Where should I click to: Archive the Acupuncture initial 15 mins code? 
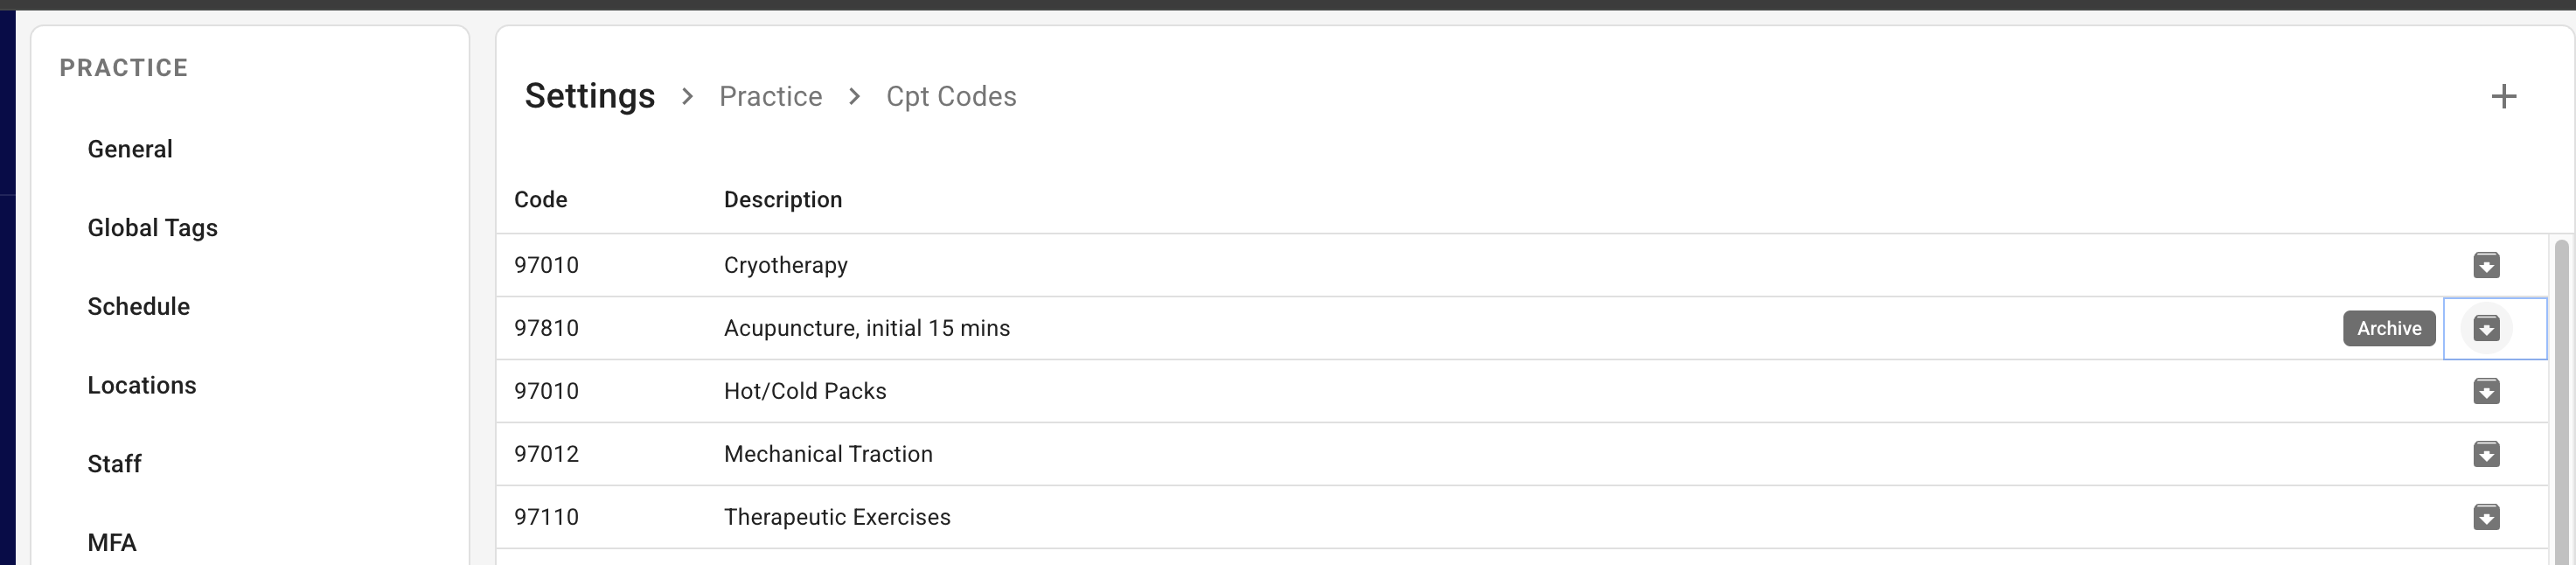pos(2486,328)
